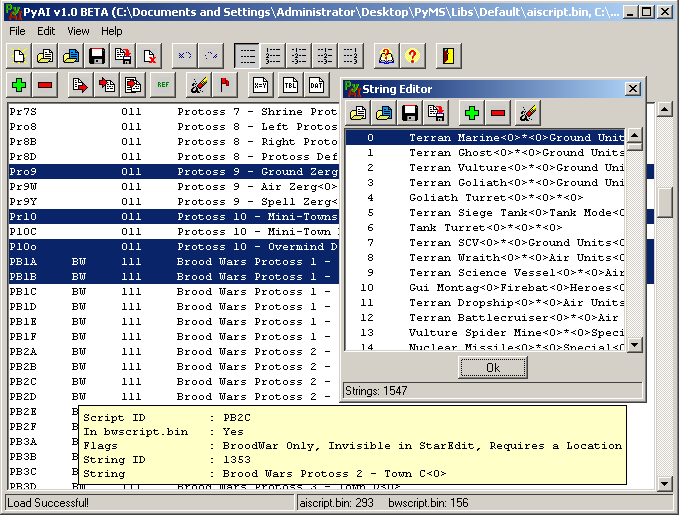The width and height of the screenshot is (679, 515).
Task: Select the PB3A script row
Action: pyautogui.click(x=42, y=442)
